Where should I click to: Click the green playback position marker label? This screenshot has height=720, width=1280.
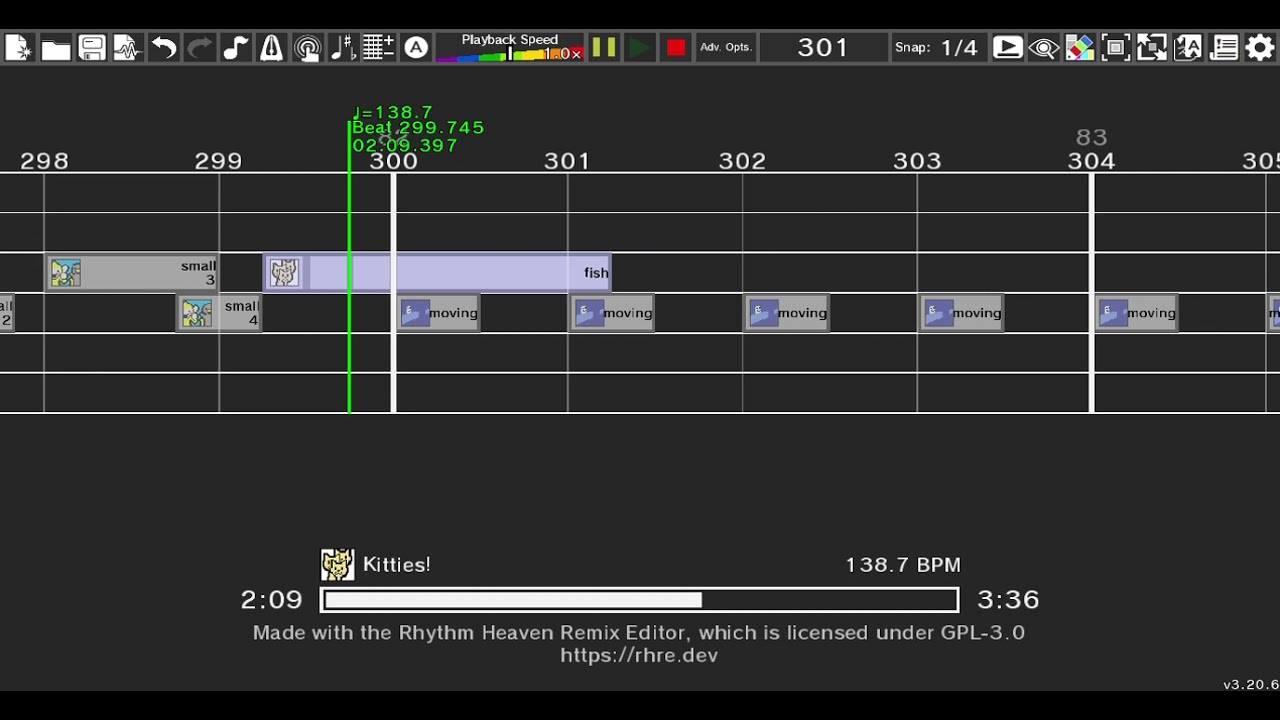point(418,129)
